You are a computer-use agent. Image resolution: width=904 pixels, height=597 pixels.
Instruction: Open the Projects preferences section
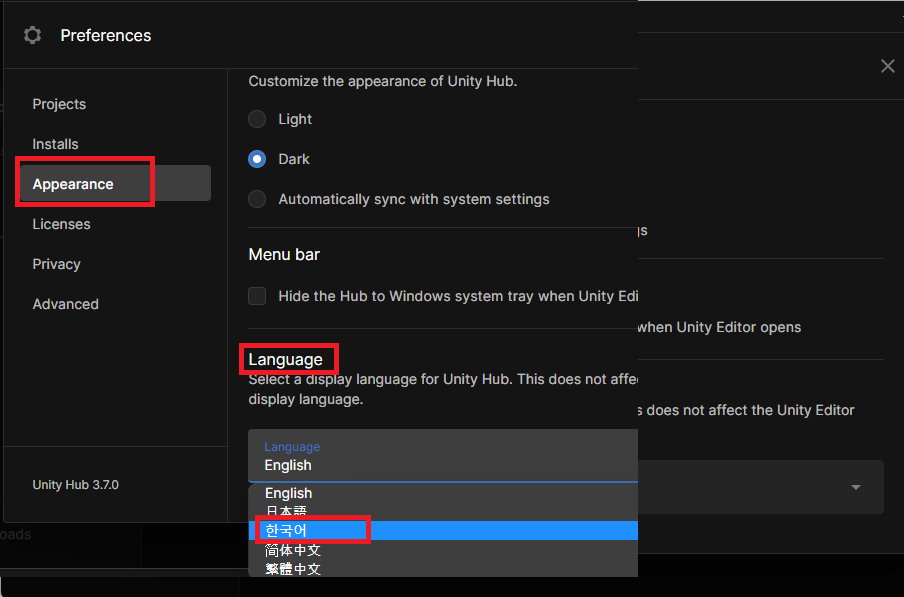pos(59,104)
